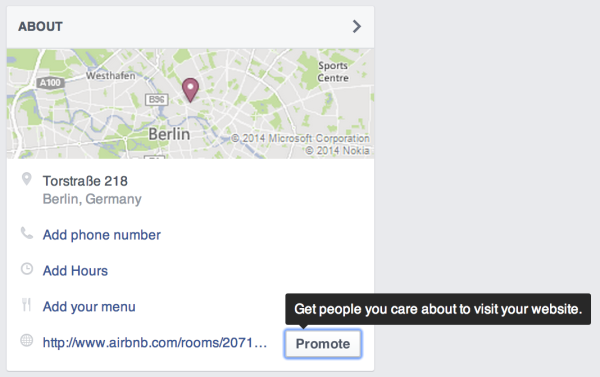This screenshot has width=600, height=377.
Task: Click the phone icon next to Add phone number
Action: pos(26,233)
